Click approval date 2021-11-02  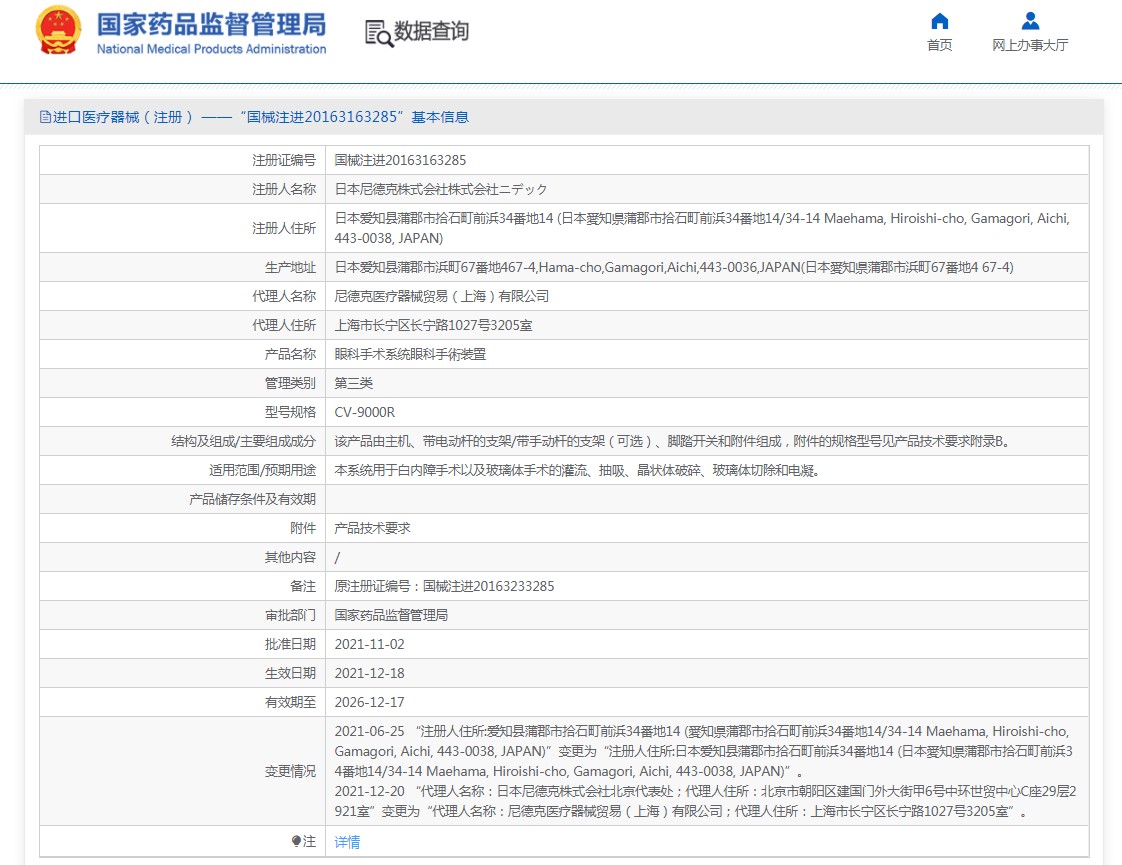tap(369, 644)
